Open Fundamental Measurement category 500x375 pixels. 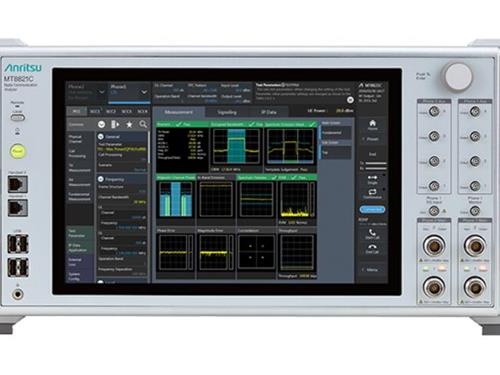79,197
